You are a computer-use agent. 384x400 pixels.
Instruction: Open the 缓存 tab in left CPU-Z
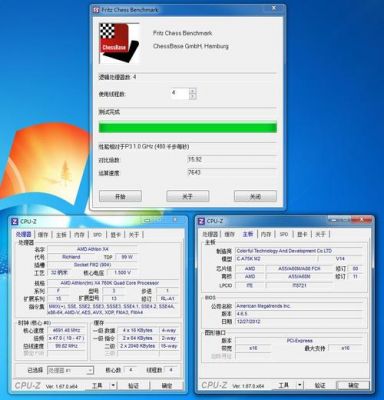point(43,235)
